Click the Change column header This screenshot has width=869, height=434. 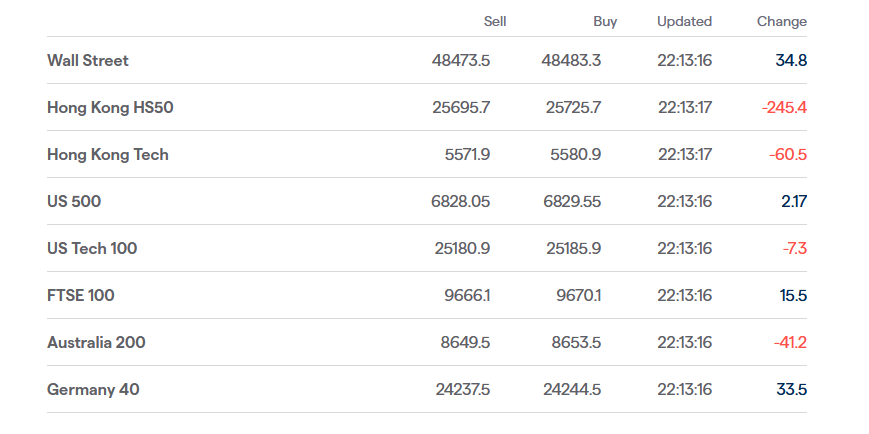[781, 22]
